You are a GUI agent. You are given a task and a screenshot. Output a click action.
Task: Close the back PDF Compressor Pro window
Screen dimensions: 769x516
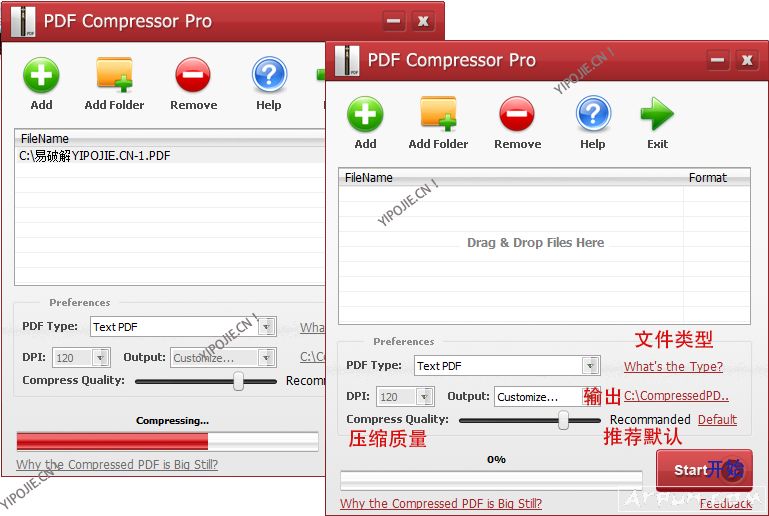click(423, 21)
